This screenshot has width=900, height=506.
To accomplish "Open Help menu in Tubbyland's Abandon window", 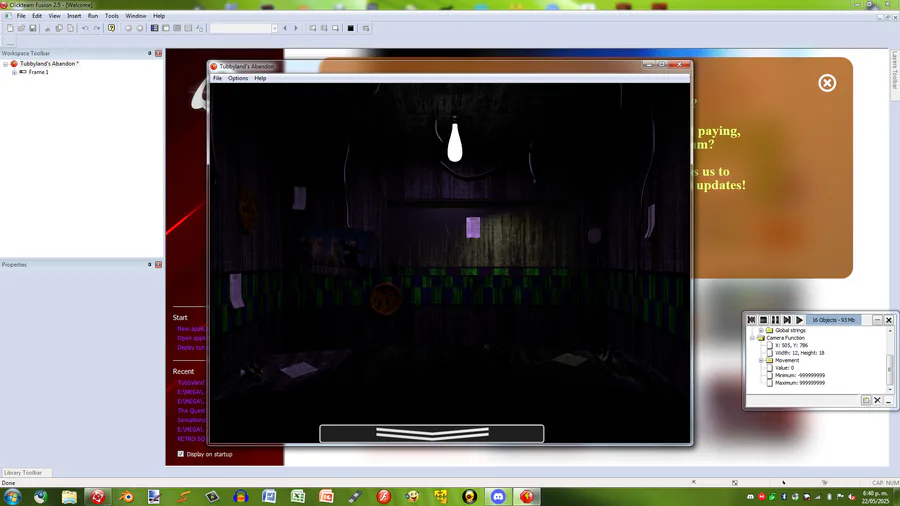I will pos(260,78).
